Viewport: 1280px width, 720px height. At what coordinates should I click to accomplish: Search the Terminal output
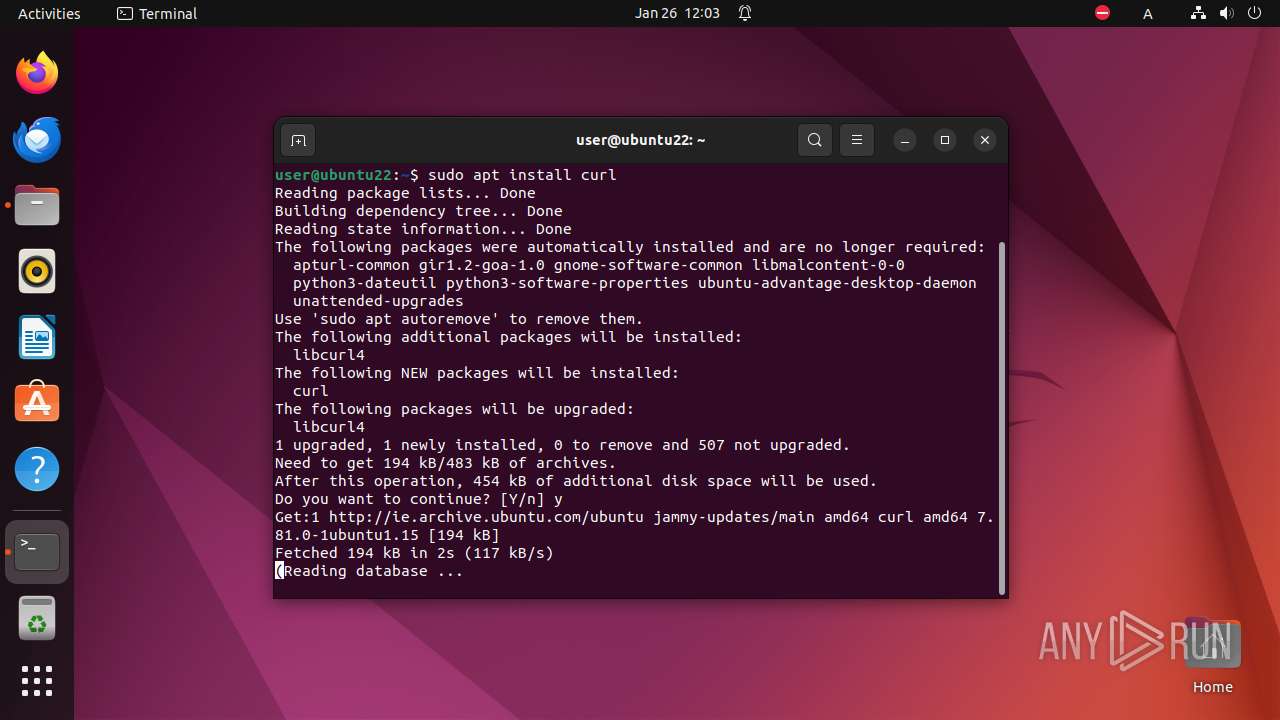point(815,140)
